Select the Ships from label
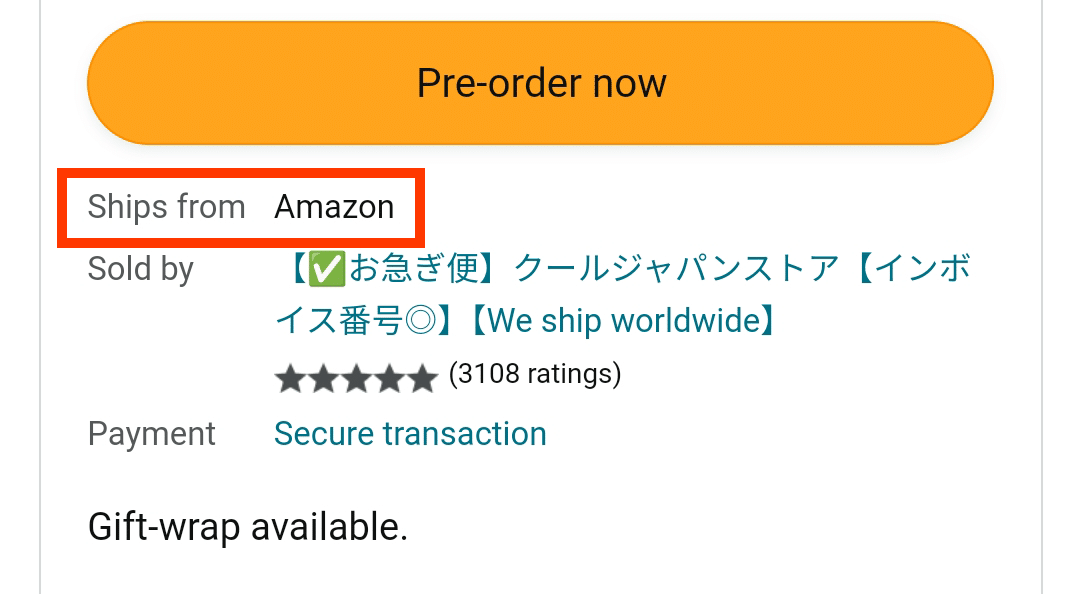The height and width of the screenshot is (594, 1080). pos(167,207)
